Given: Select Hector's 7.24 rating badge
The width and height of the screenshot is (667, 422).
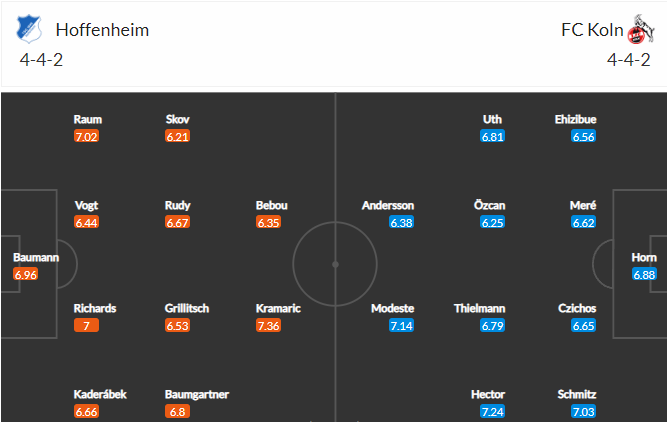Looking at the screenshot, I should [493, 411].
